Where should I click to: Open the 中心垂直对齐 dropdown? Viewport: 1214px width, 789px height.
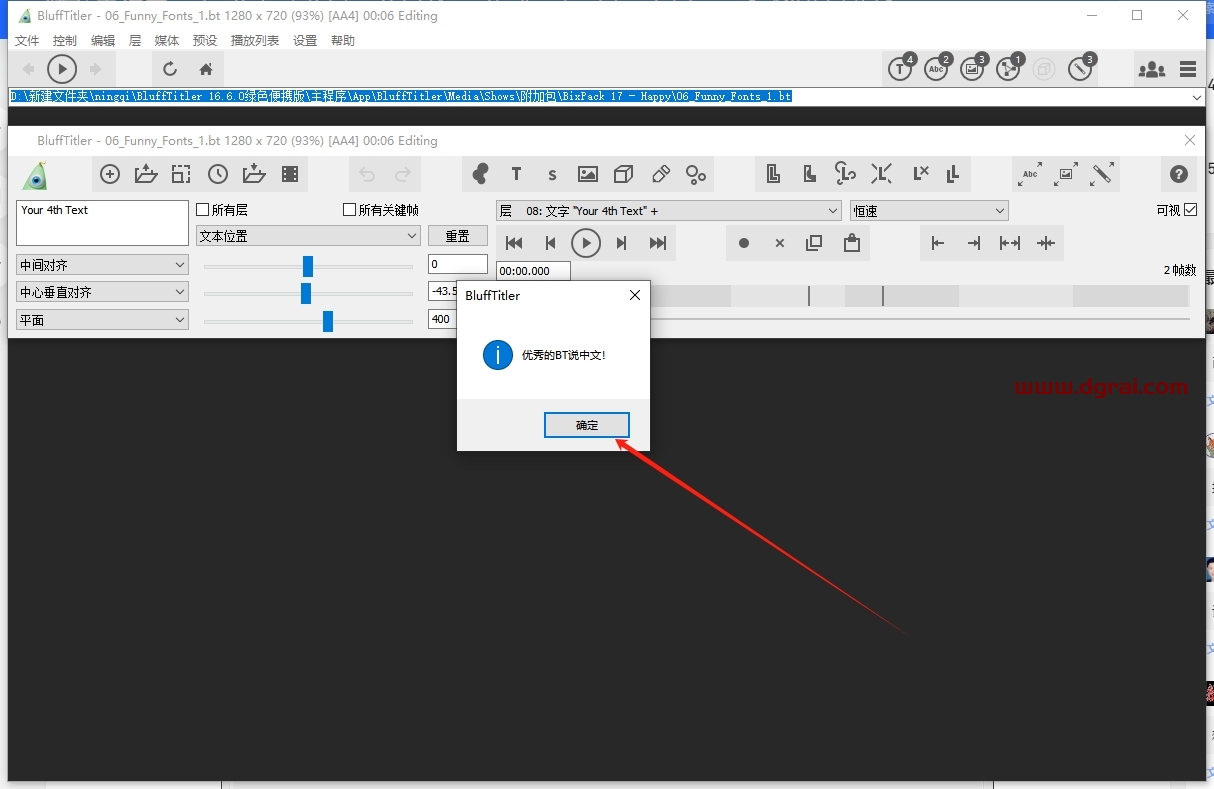tap(102, 292)
